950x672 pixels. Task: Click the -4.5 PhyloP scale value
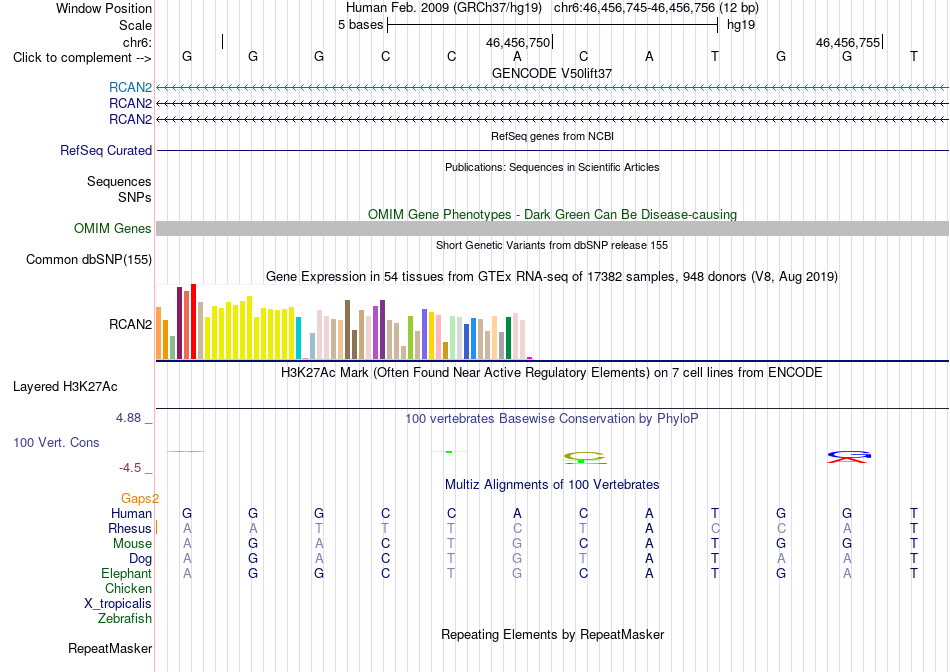(x=130, y=468)
